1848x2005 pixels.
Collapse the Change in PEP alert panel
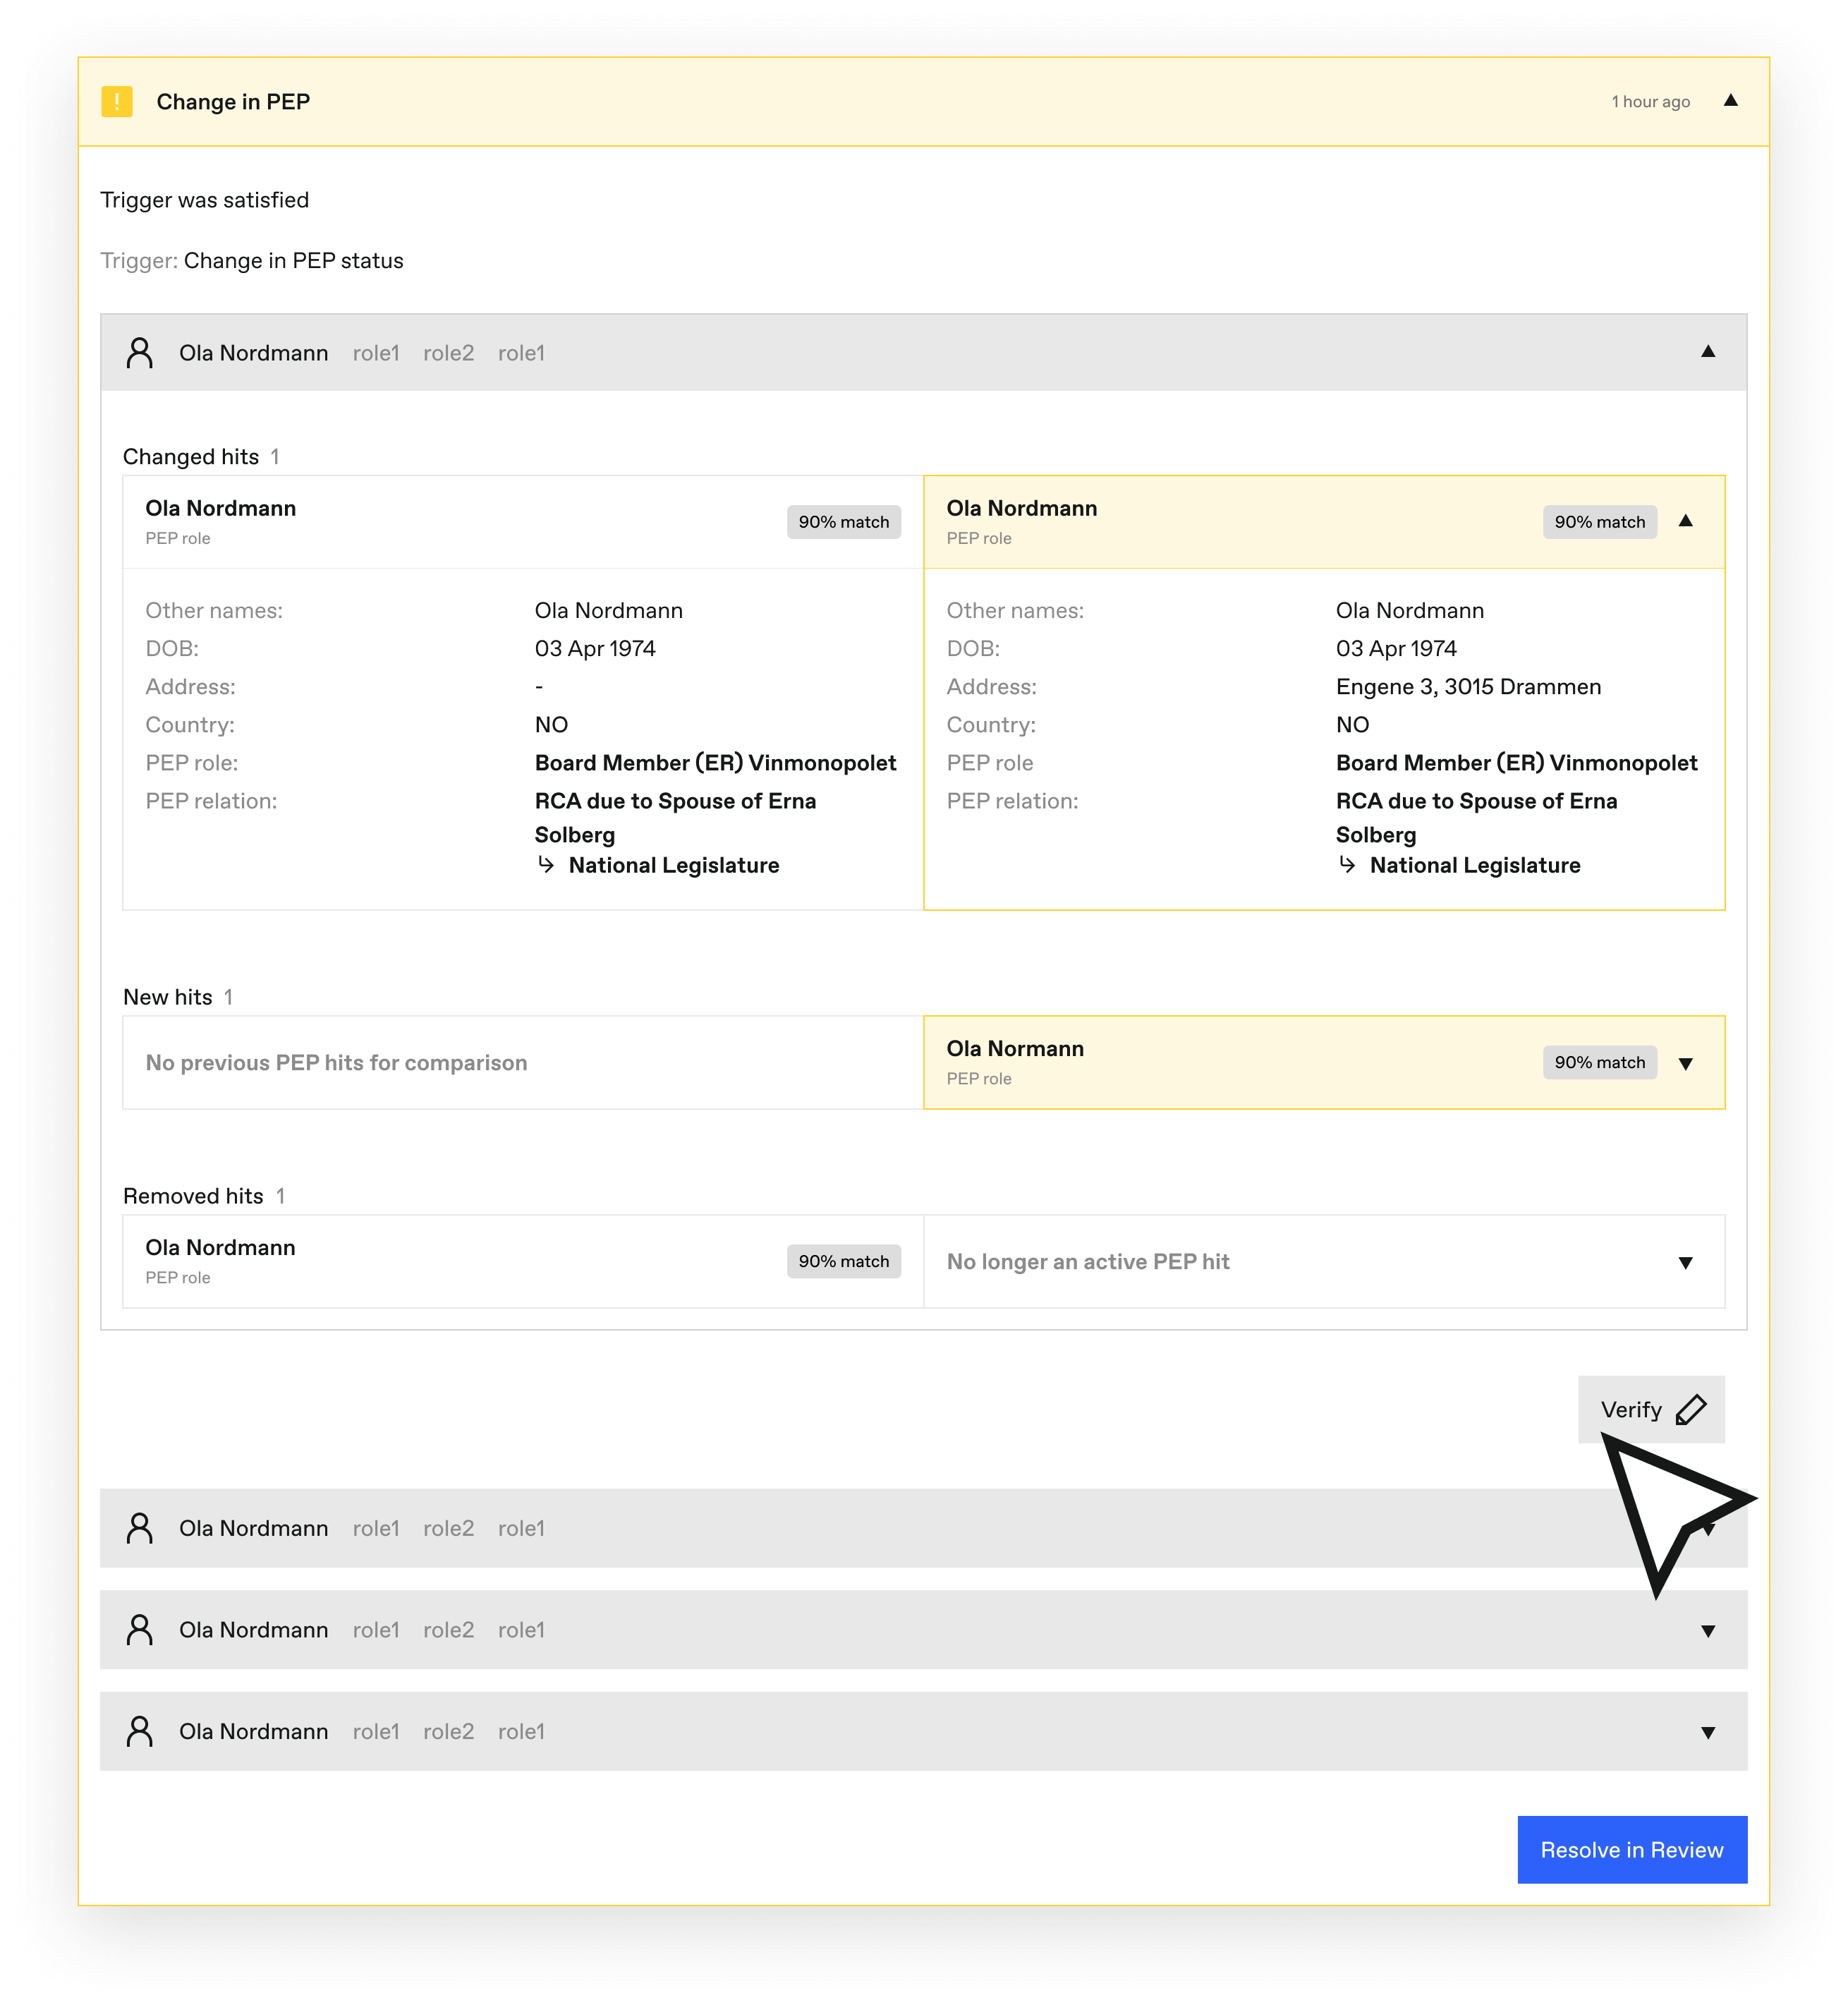click(x=1730, y=101)
